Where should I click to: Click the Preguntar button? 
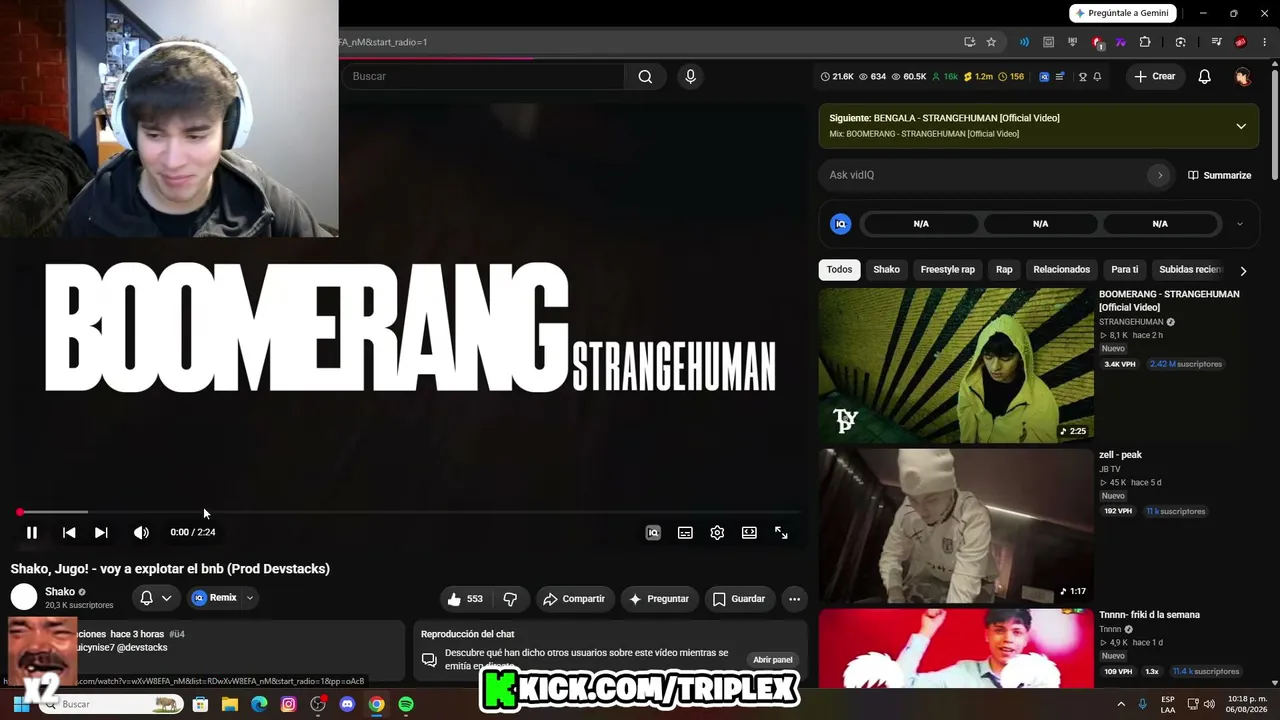point(659,599)
